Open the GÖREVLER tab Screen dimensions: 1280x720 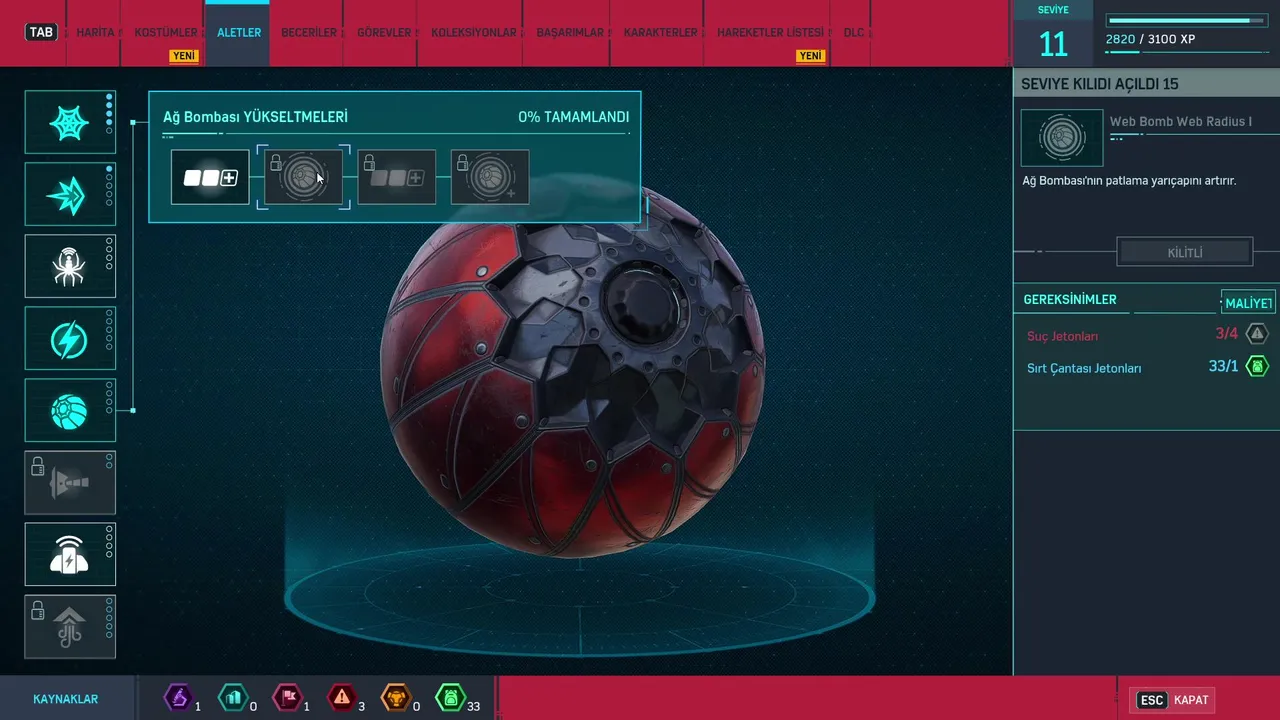pos(384,33)
